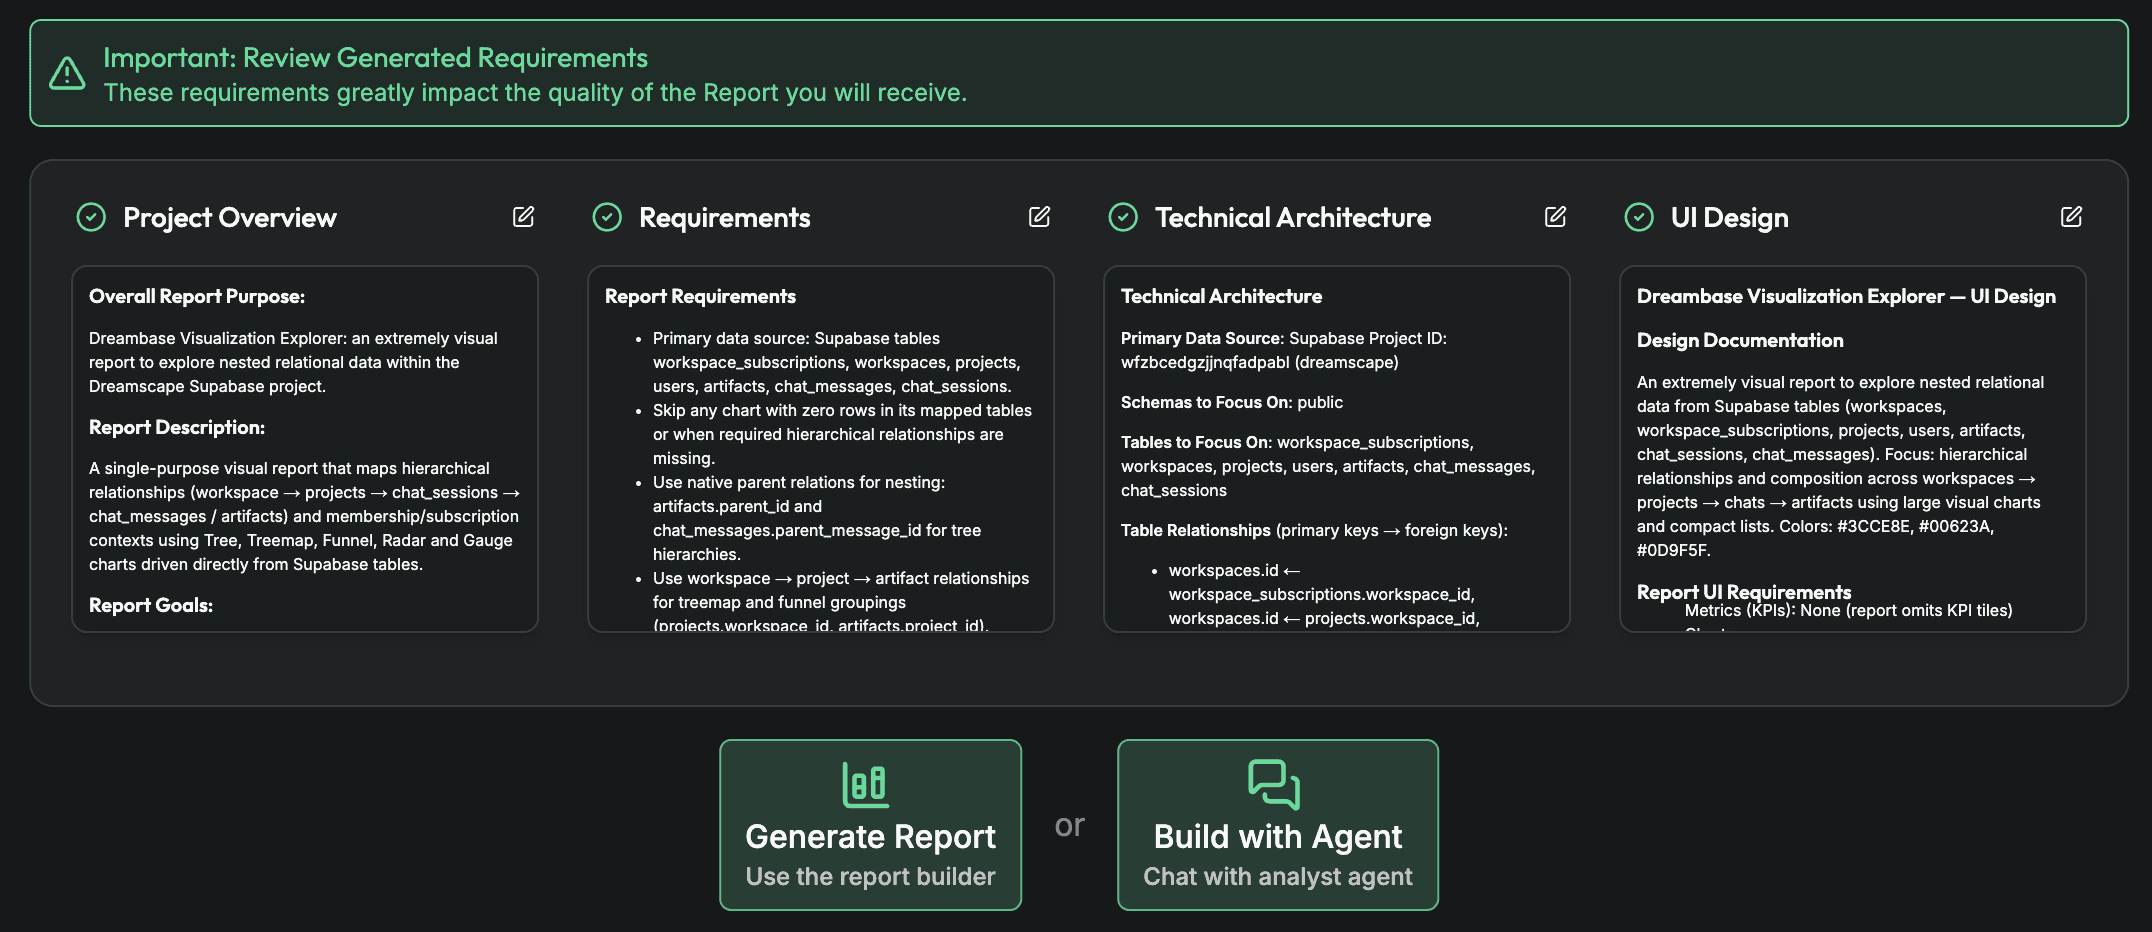
Task: Click the 'Dreambase Visualization Explorer: an extremely visual' paragraph
Action: (x=293, y=362)
